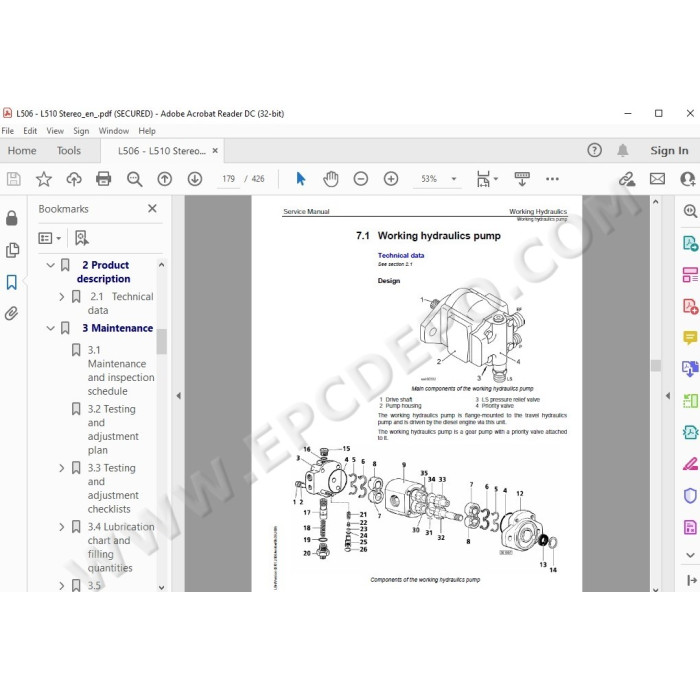Close the L506 - L510 Stereo tab
This screenshot has width=700, height=700.
215,151
